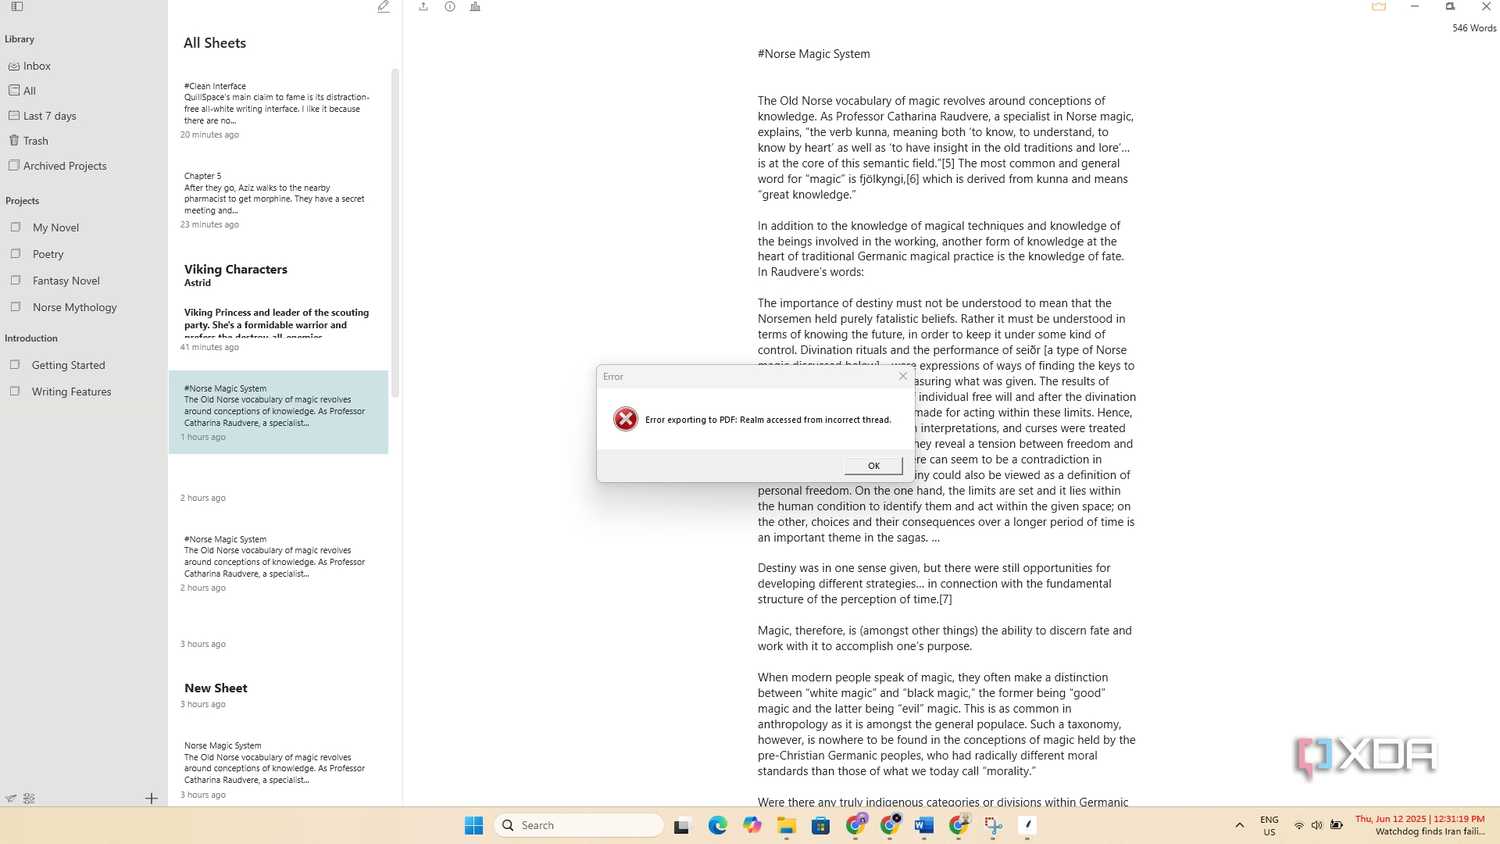This screenshot has width=1500, height=844.
Task: Open Microsoft Word from taskbar
Action: tap(923, 825)
